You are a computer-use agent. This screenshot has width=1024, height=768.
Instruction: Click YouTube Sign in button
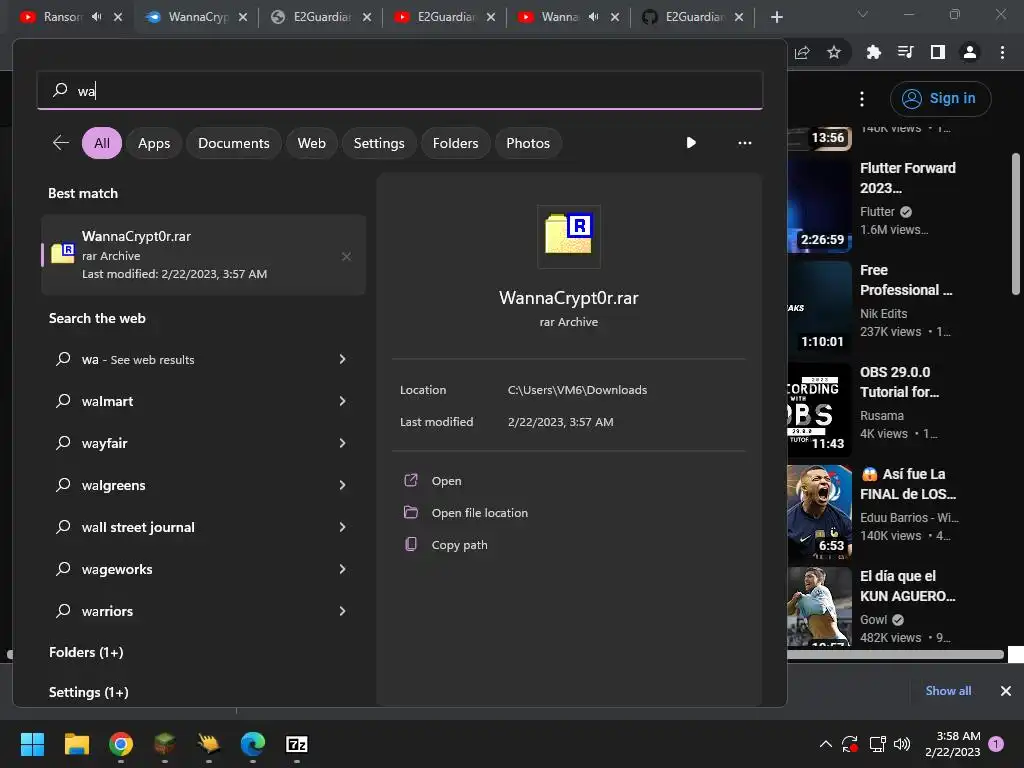pyautogui.click(x=940, y=99)
